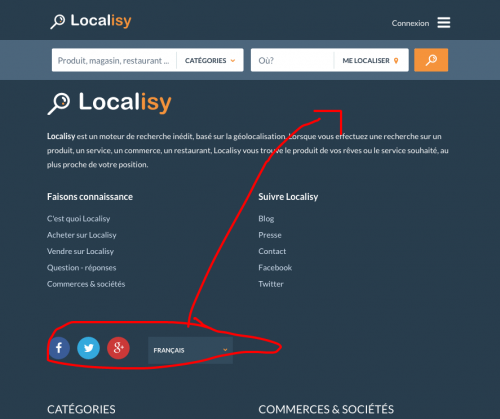Open the Contact link
The width and height of the screenshot is (500, 419).
272,251
